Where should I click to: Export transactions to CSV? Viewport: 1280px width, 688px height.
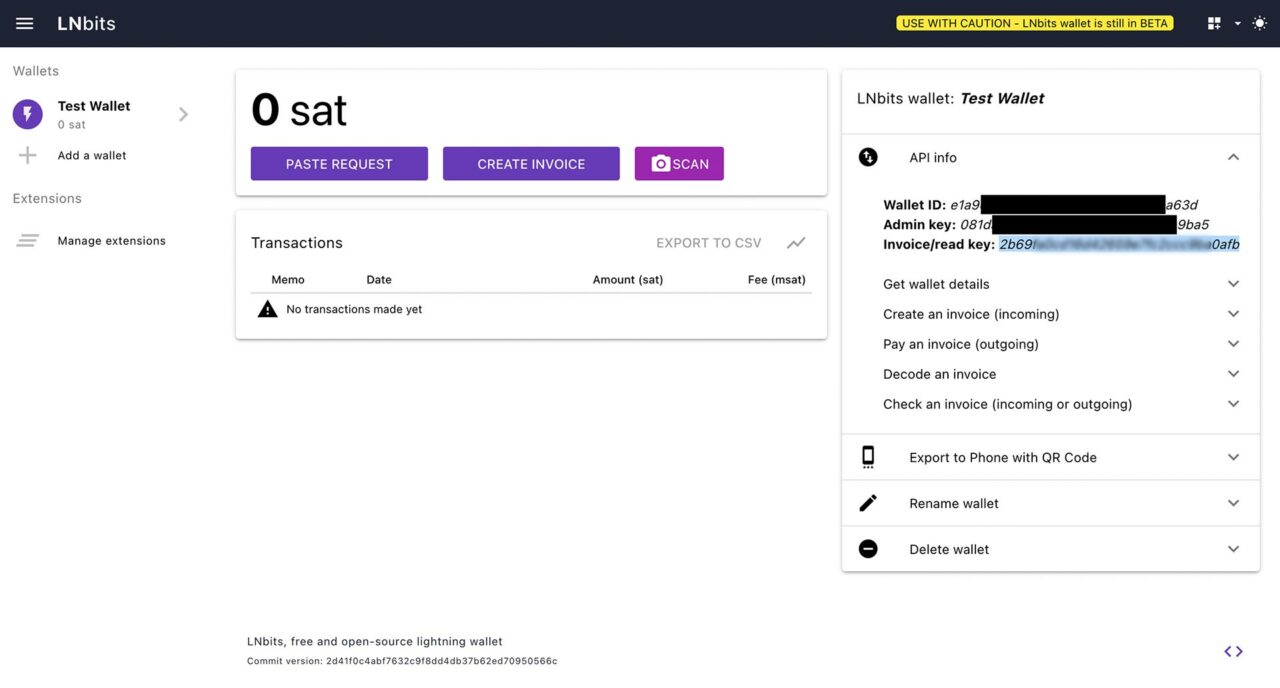(709, 243)
